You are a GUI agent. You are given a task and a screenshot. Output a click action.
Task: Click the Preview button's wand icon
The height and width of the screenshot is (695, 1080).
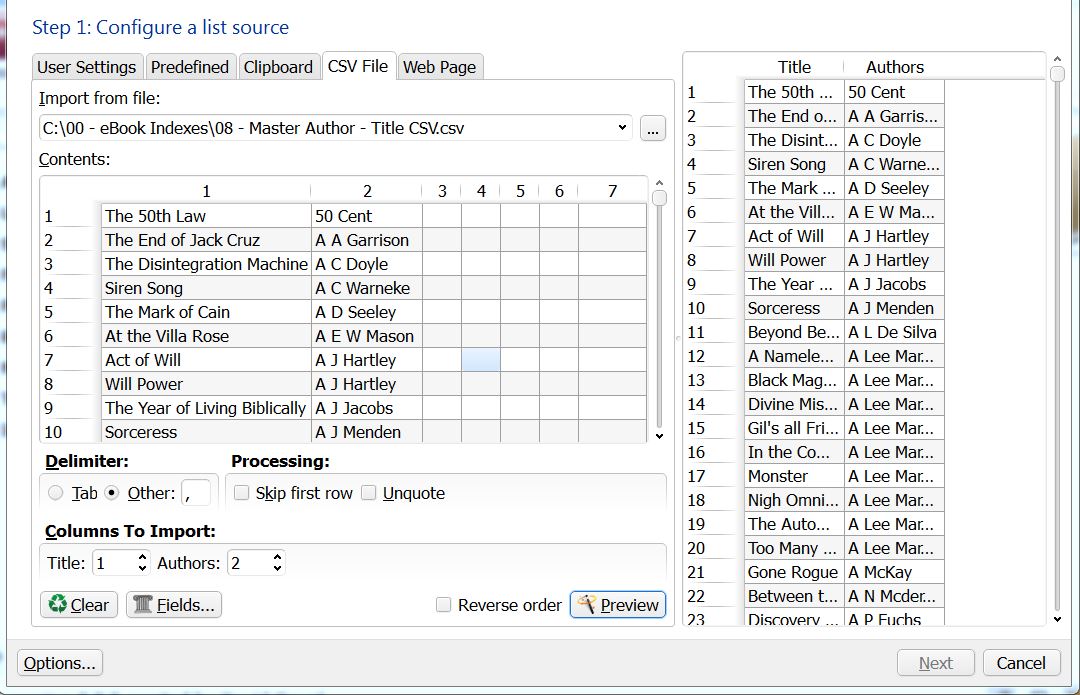pyautogui.click(x=587, y=604)
